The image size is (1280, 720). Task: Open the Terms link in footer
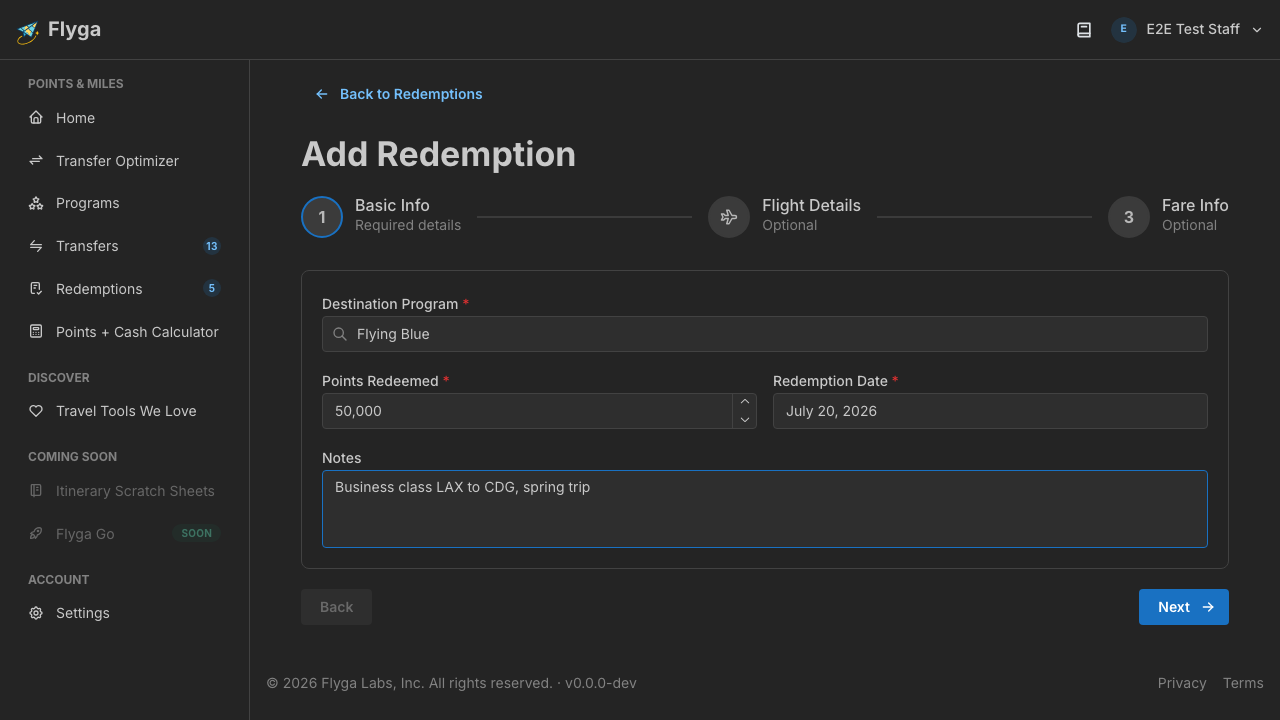tap(1243, 683)
